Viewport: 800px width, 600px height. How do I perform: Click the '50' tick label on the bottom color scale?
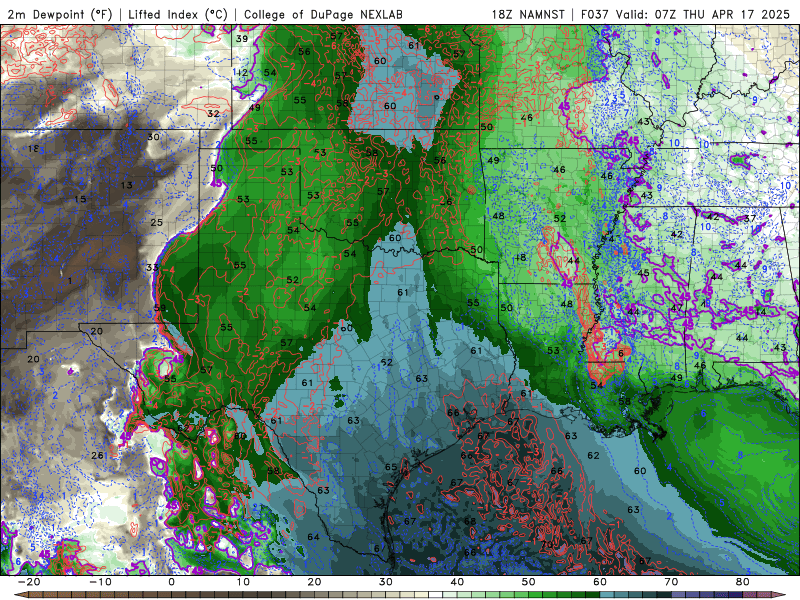(x=529, y=582)
